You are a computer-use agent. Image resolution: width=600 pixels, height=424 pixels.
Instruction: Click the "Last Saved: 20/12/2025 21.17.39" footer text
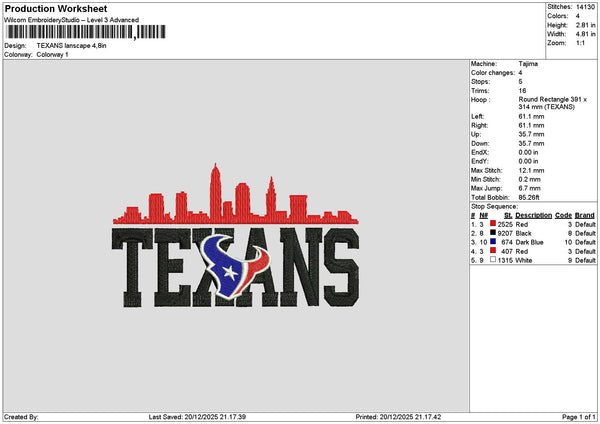tap(197, 417)
